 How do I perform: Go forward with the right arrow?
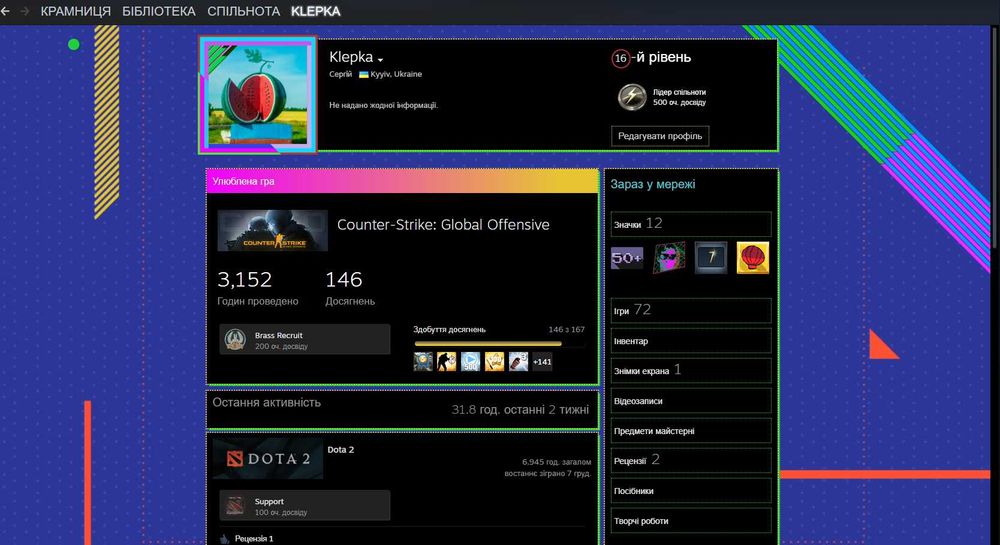25,11
